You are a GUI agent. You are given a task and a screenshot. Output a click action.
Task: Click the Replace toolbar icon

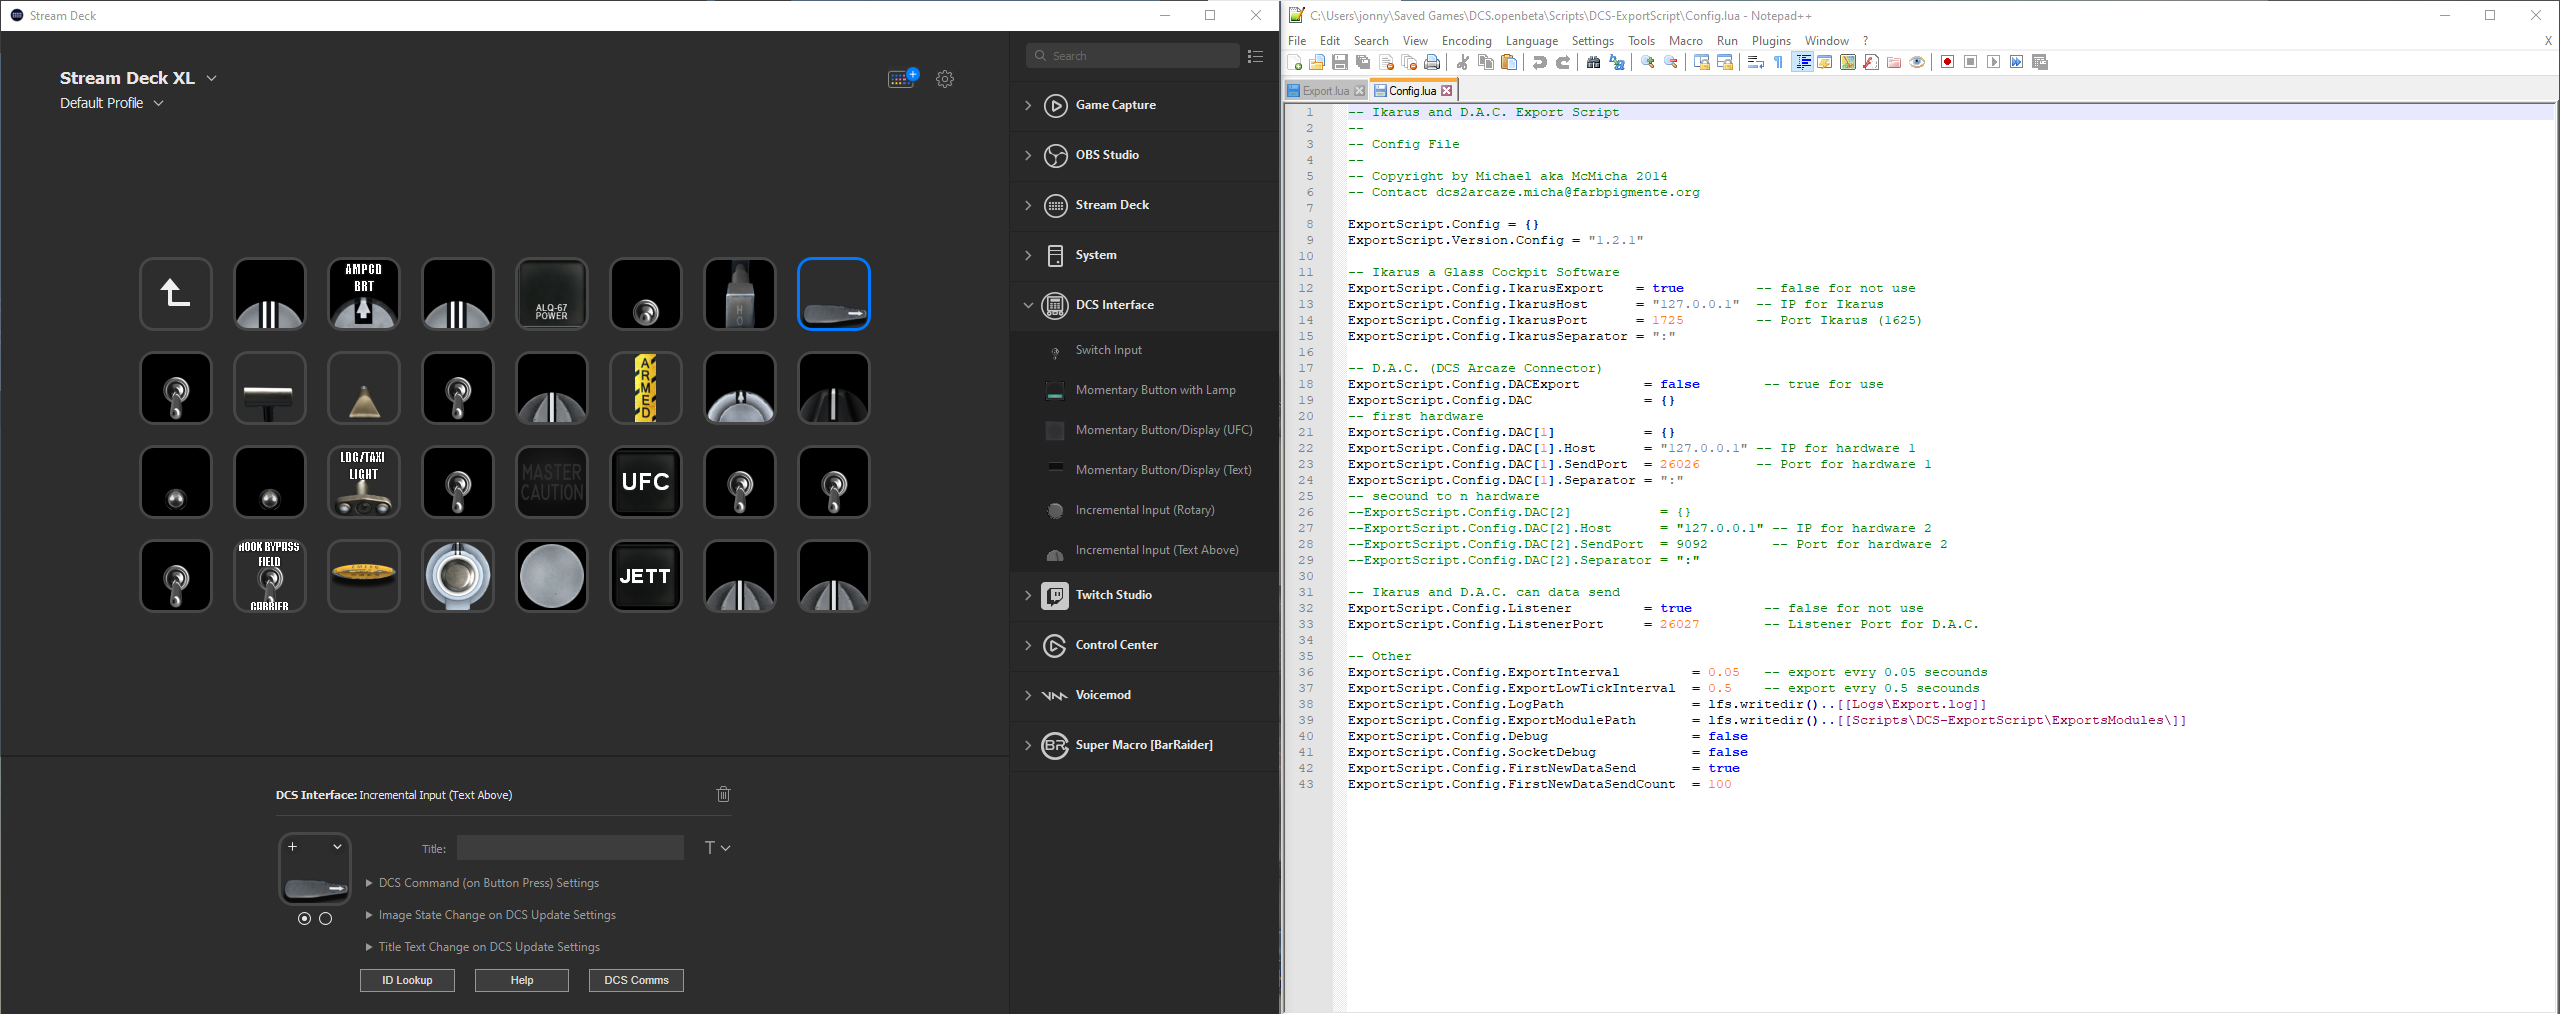[1617, 62]
